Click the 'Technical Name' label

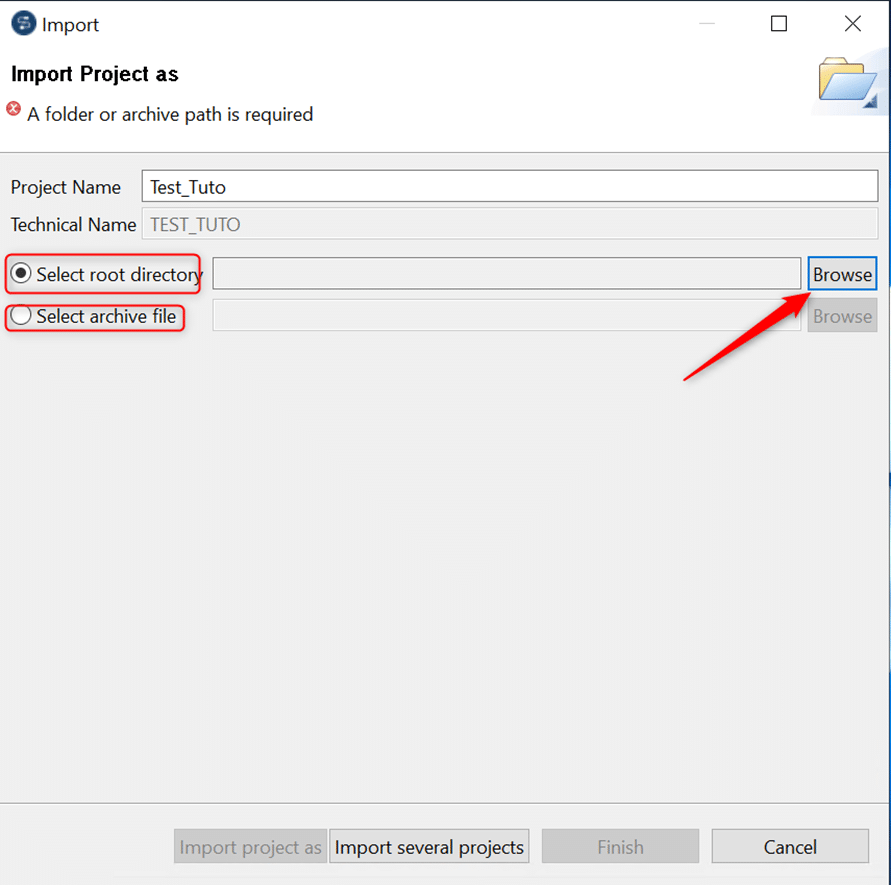[x=73, y=225]
